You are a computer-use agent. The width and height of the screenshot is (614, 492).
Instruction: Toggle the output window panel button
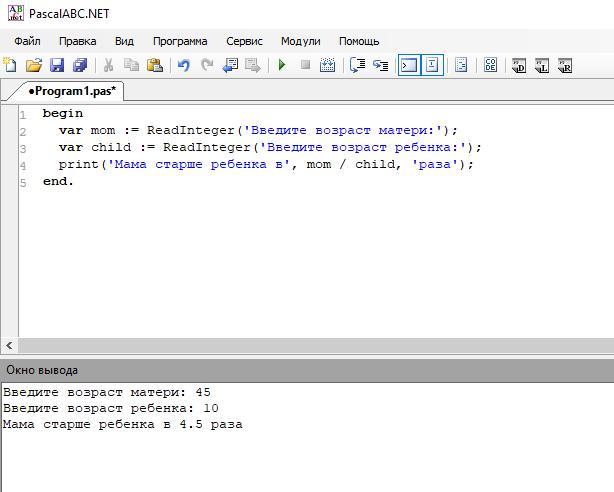pyautogui.click(x=409, y=65)
